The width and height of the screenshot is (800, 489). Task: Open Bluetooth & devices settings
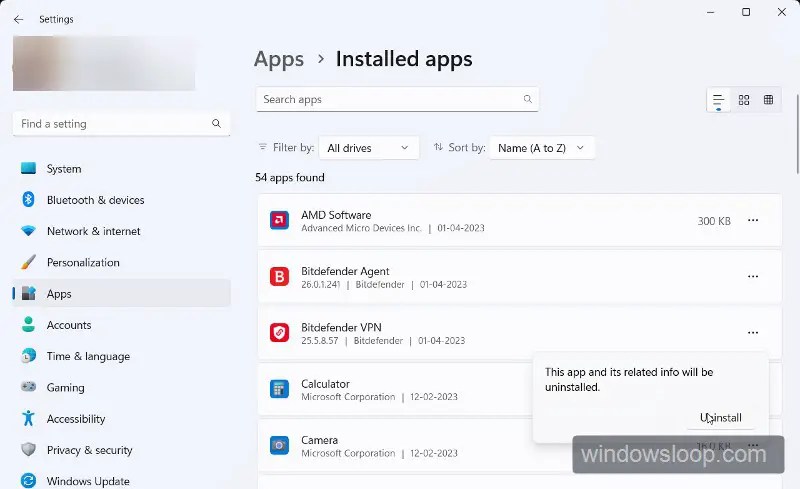tap(121, 200)
